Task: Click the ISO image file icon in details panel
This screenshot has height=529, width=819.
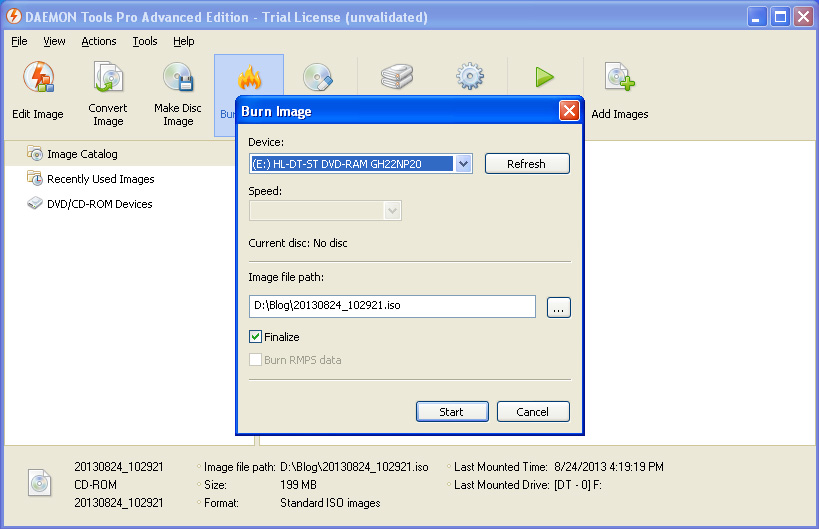Action: [x=40, y=484]
